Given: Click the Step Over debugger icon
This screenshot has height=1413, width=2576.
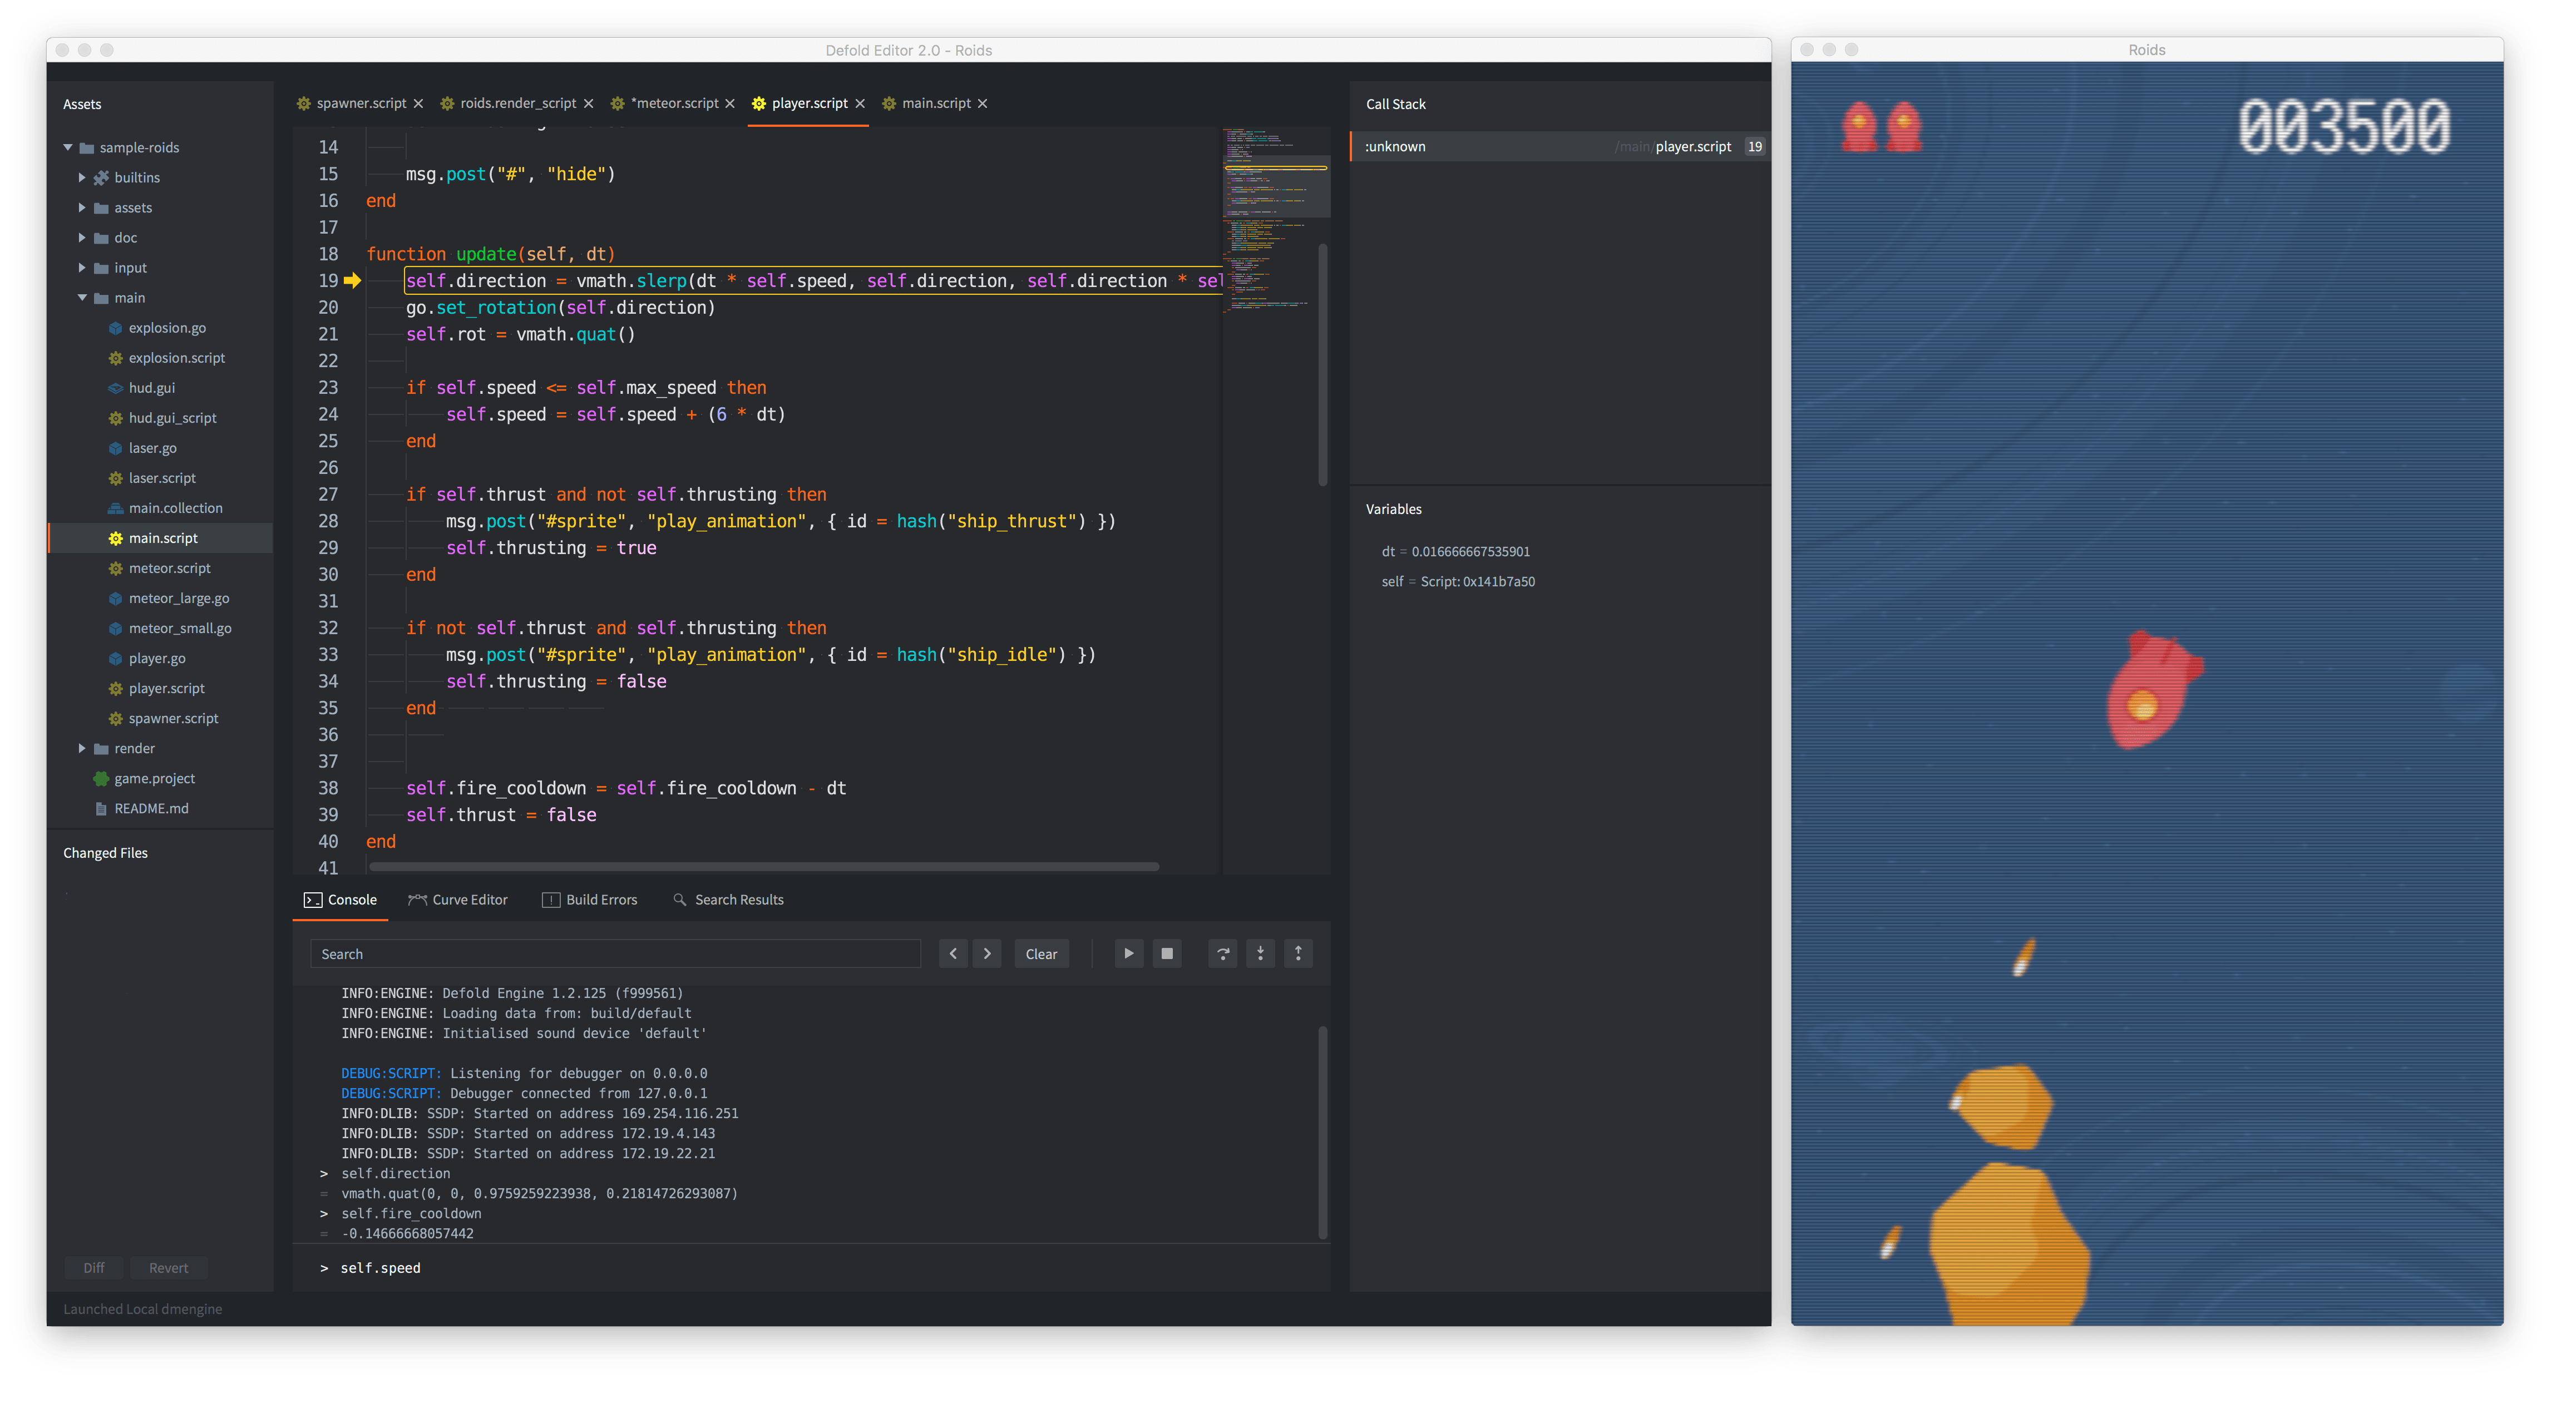Looking at the screenshot, I should tap(1222, 953).
